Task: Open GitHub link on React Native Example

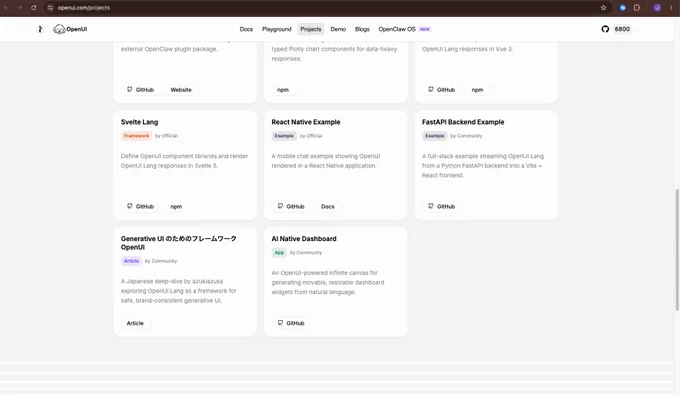Action: click(x=291, y=207)
